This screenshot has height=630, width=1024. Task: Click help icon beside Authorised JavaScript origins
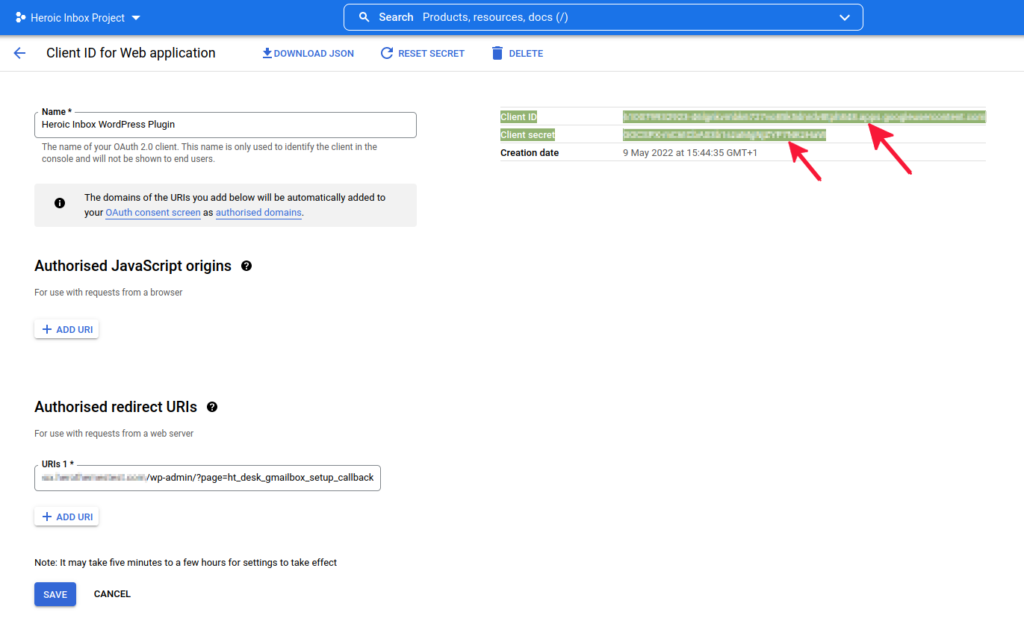tap(246, 266)
